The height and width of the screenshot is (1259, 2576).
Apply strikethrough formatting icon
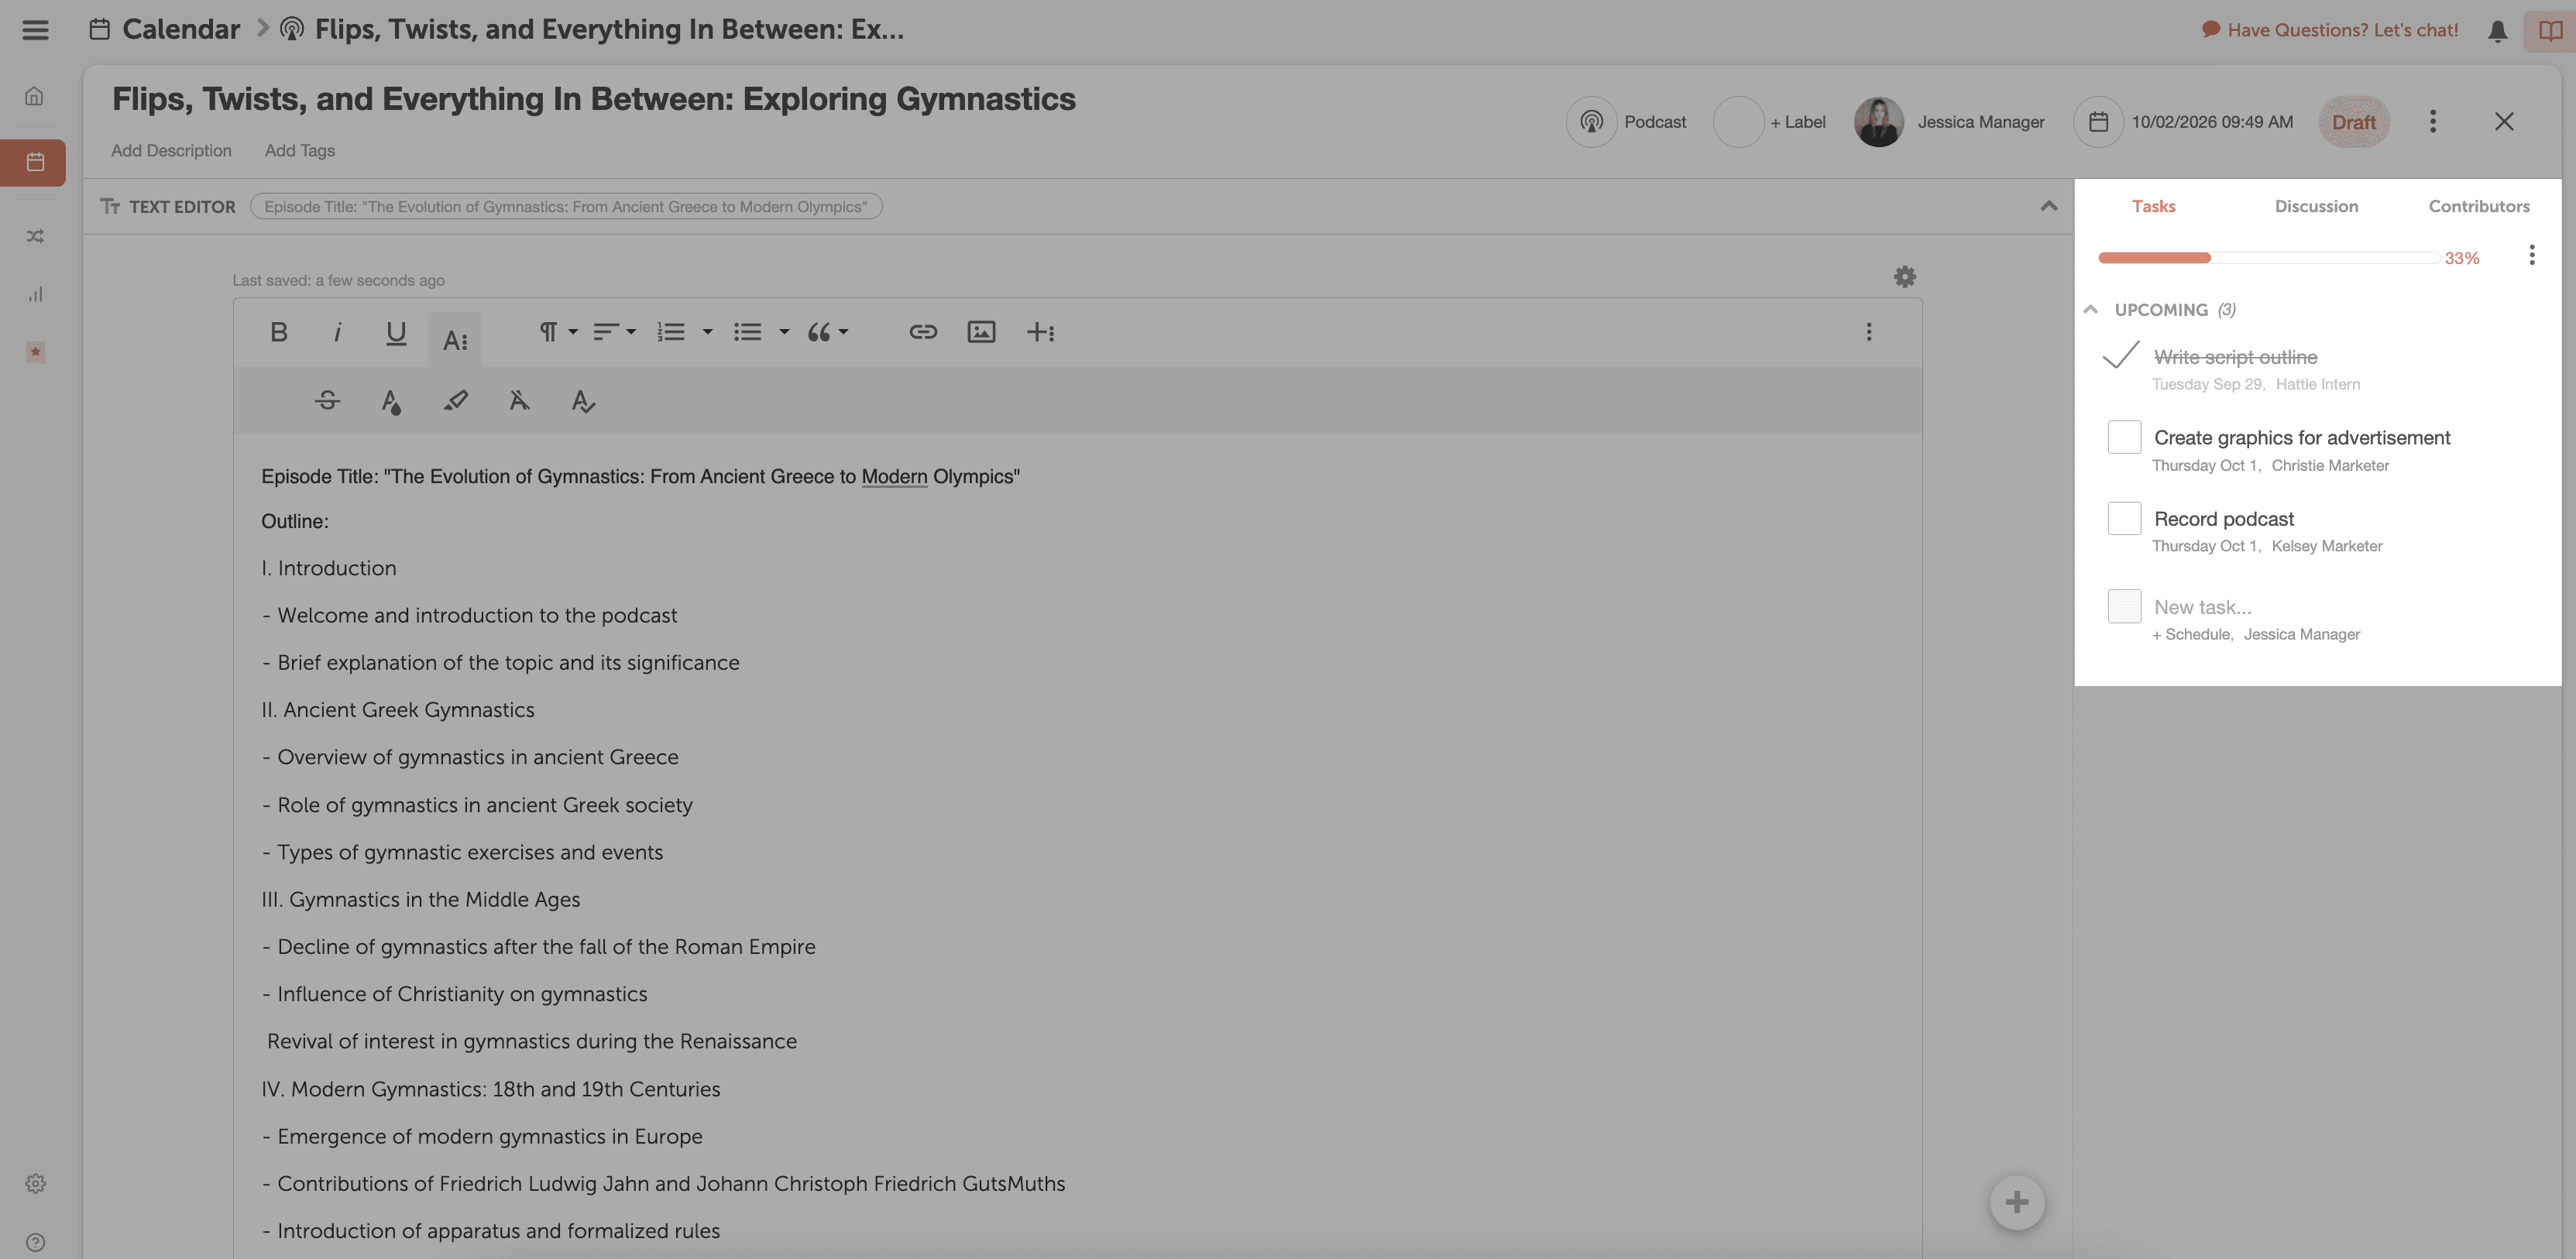point(327,401)
